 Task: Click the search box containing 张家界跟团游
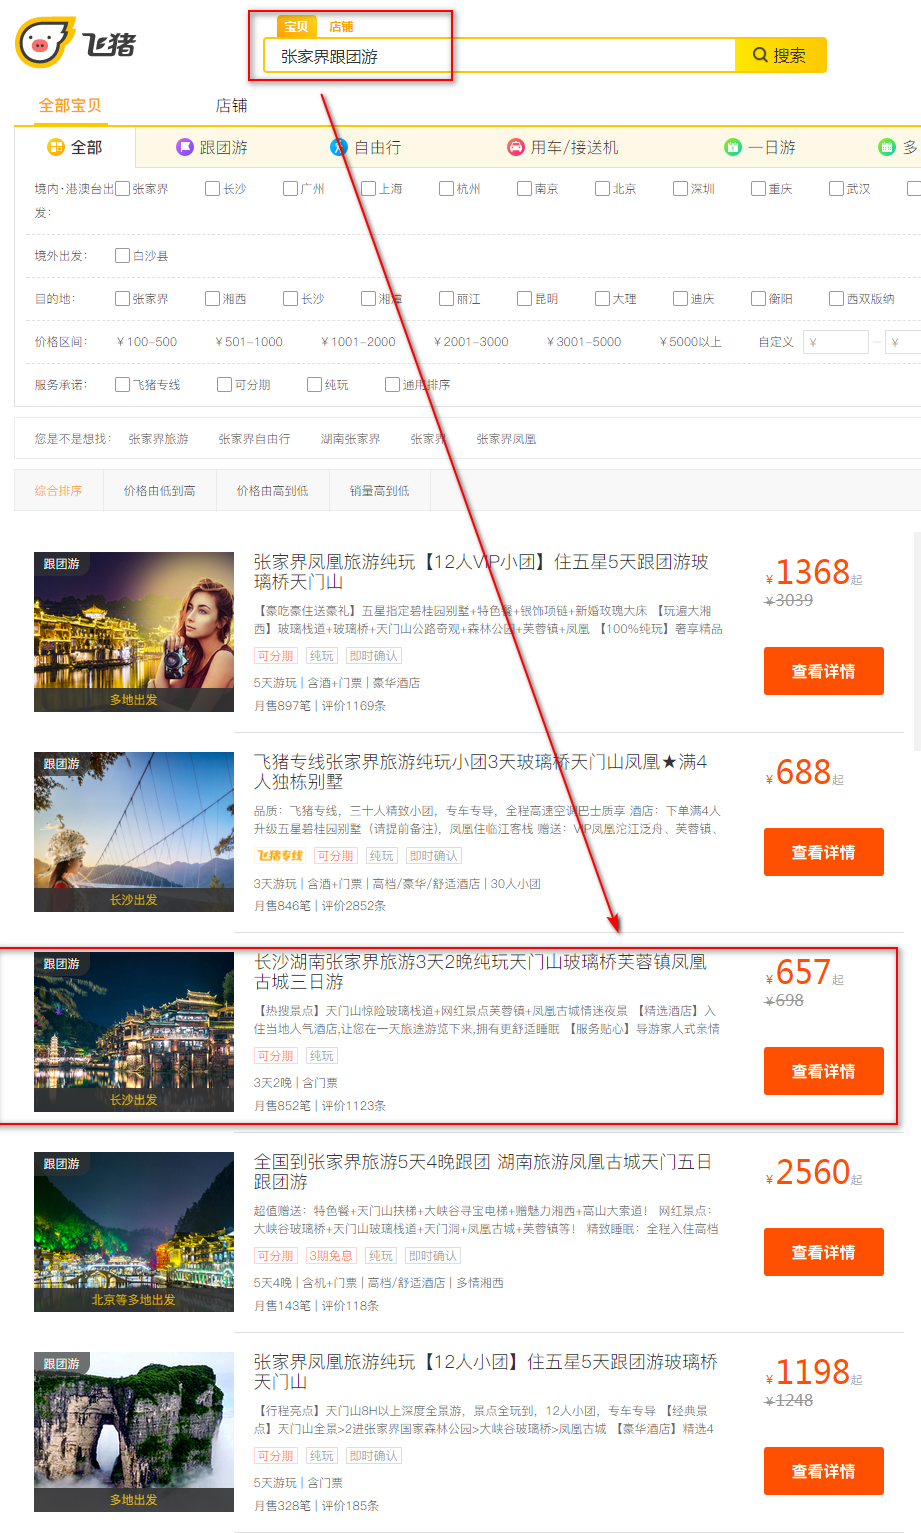pyautogui.click(x=500, y=56)
